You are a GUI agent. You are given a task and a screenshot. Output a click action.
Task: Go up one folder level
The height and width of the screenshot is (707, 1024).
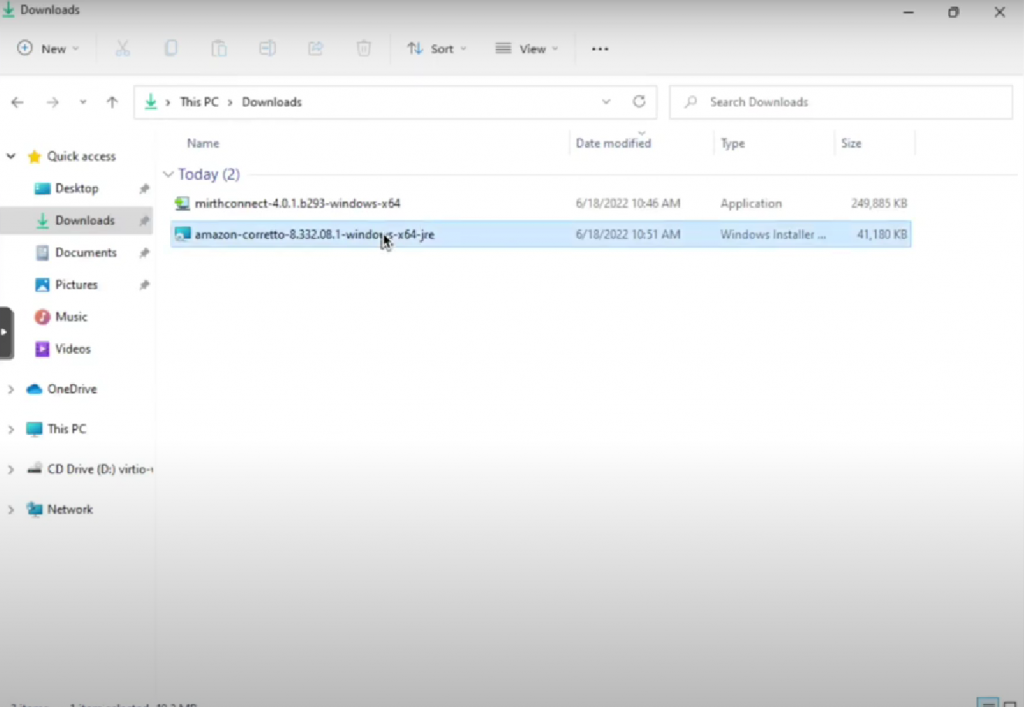point(112,102)
